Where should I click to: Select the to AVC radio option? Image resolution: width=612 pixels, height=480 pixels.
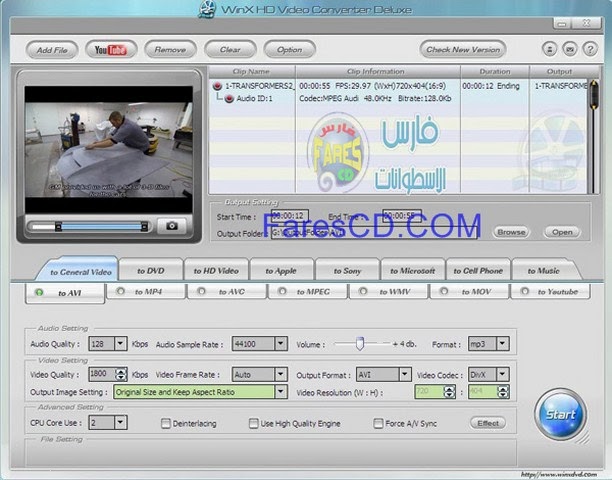[201, 291]
